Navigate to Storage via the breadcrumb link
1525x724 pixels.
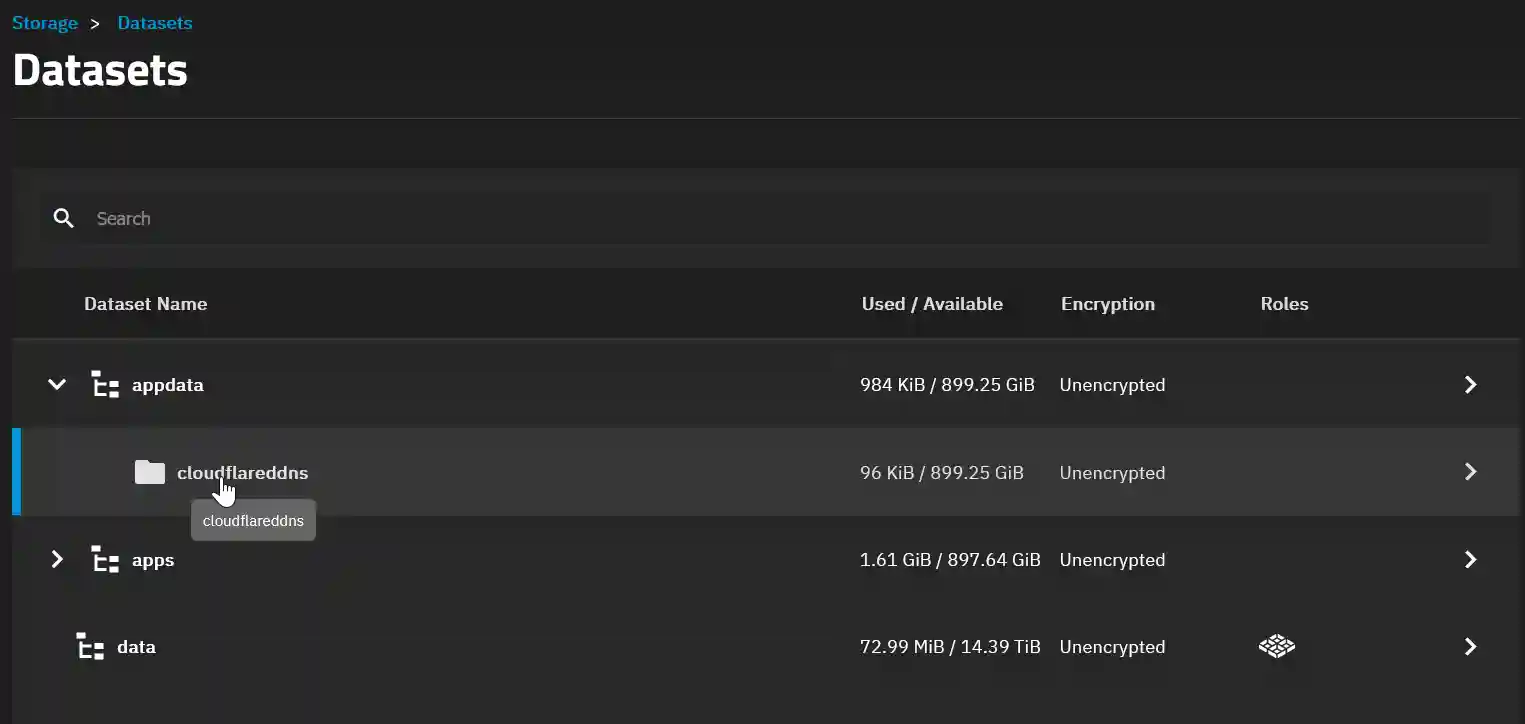pos(44,22)
